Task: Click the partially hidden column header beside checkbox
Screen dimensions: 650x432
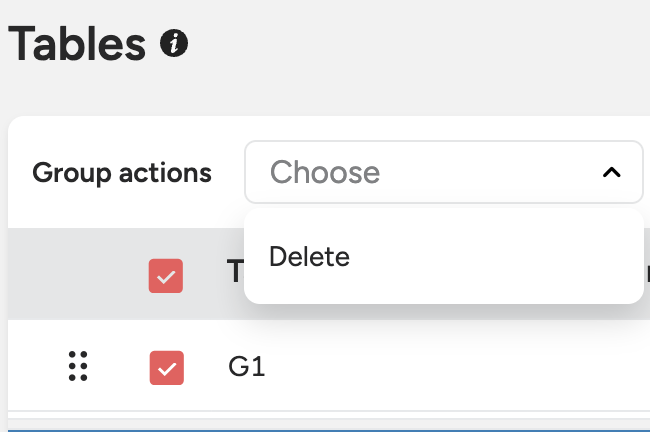Action: (235, 273)
